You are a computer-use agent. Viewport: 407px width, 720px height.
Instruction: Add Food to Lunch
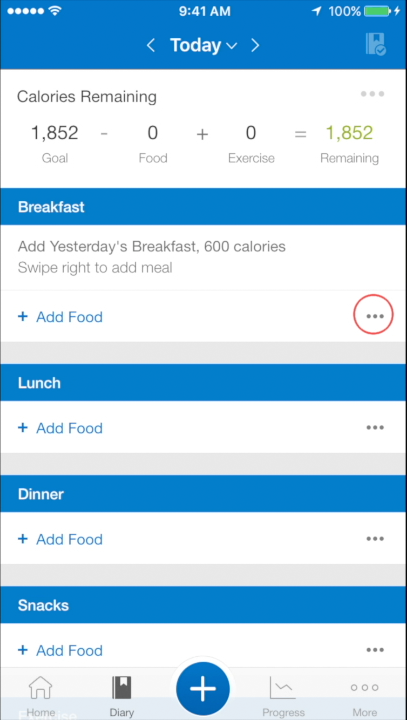tap(60, 428)
